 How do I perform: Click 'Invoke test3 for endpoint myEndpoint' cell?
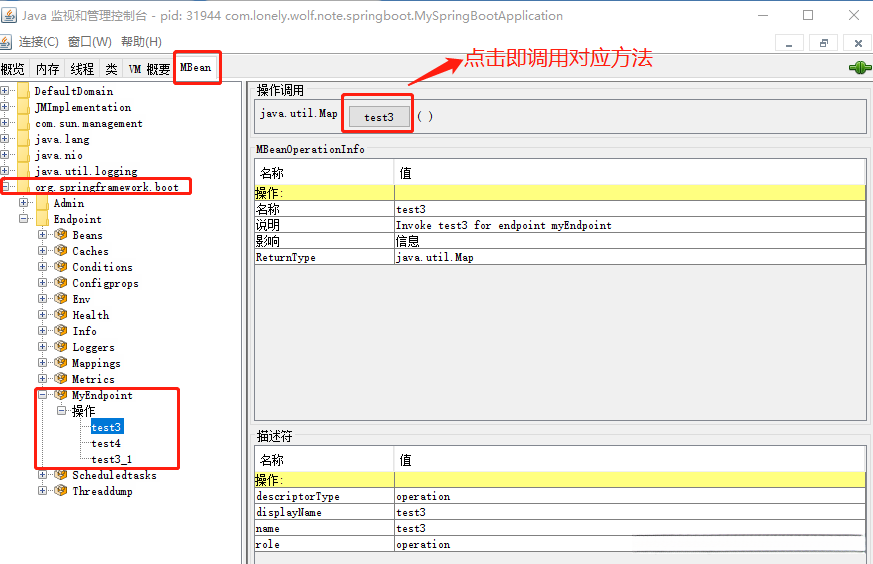point(630,225)
